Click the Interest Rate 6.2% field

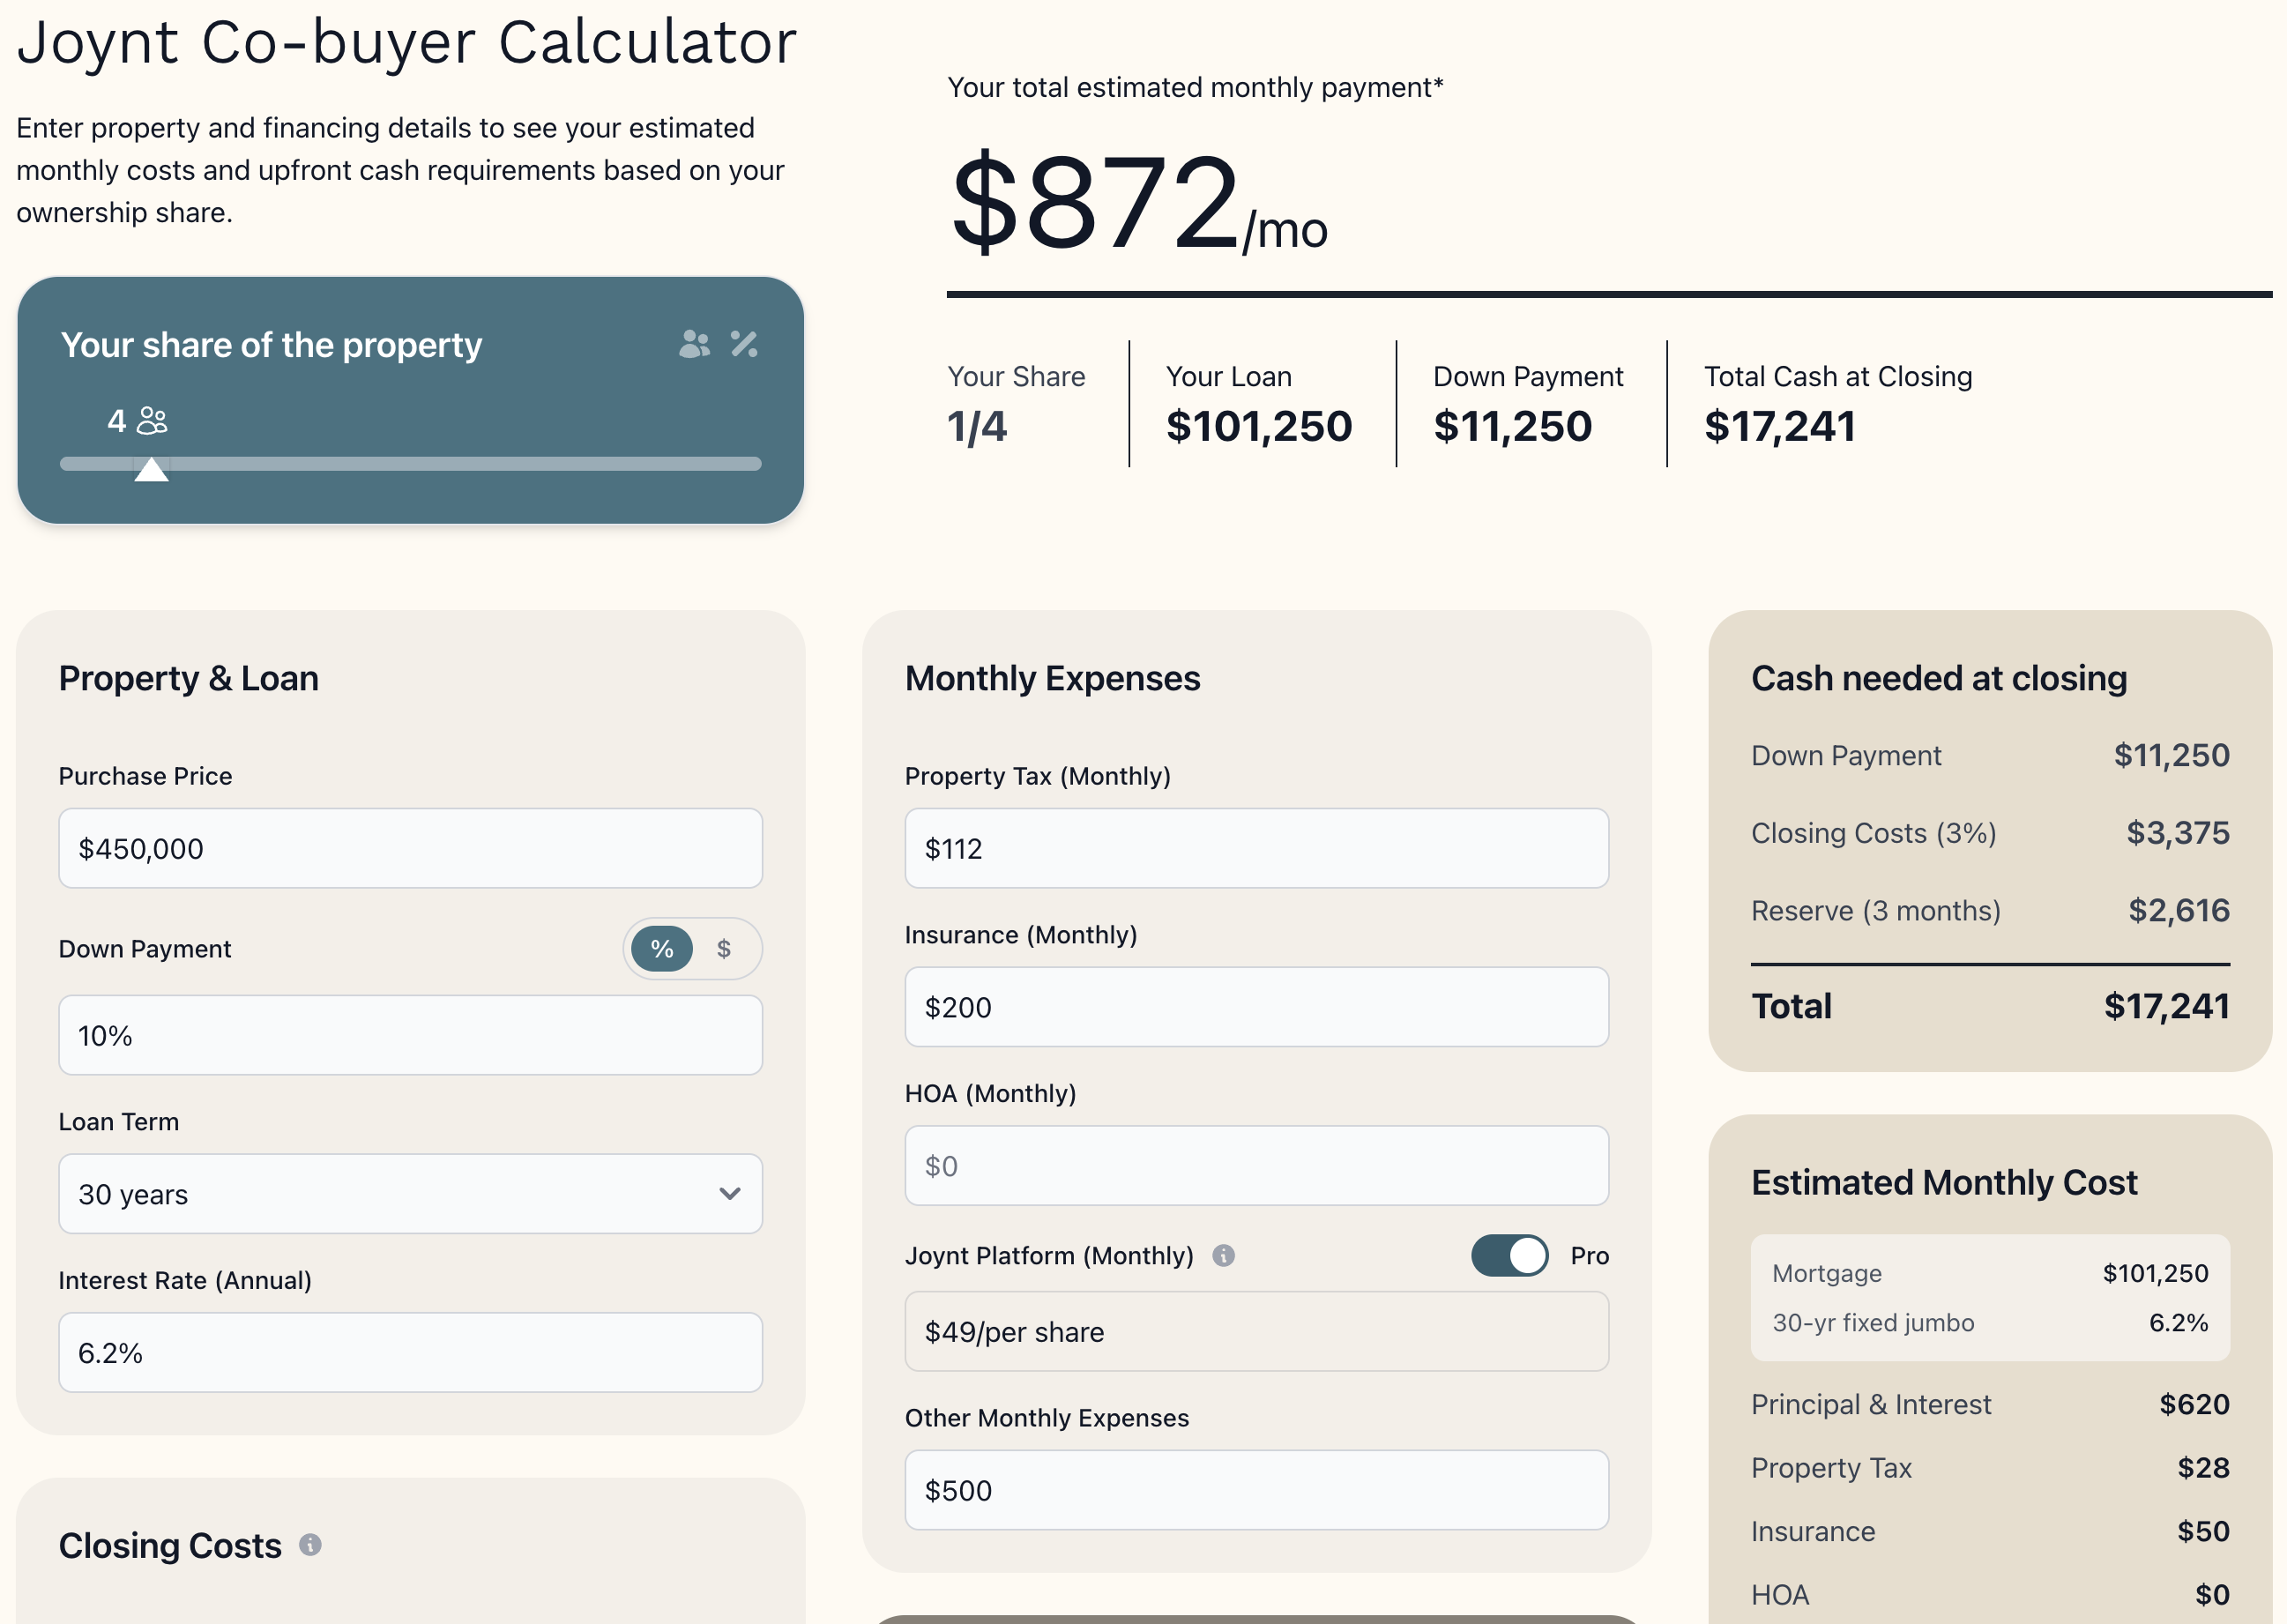(x=411, y=1353)
